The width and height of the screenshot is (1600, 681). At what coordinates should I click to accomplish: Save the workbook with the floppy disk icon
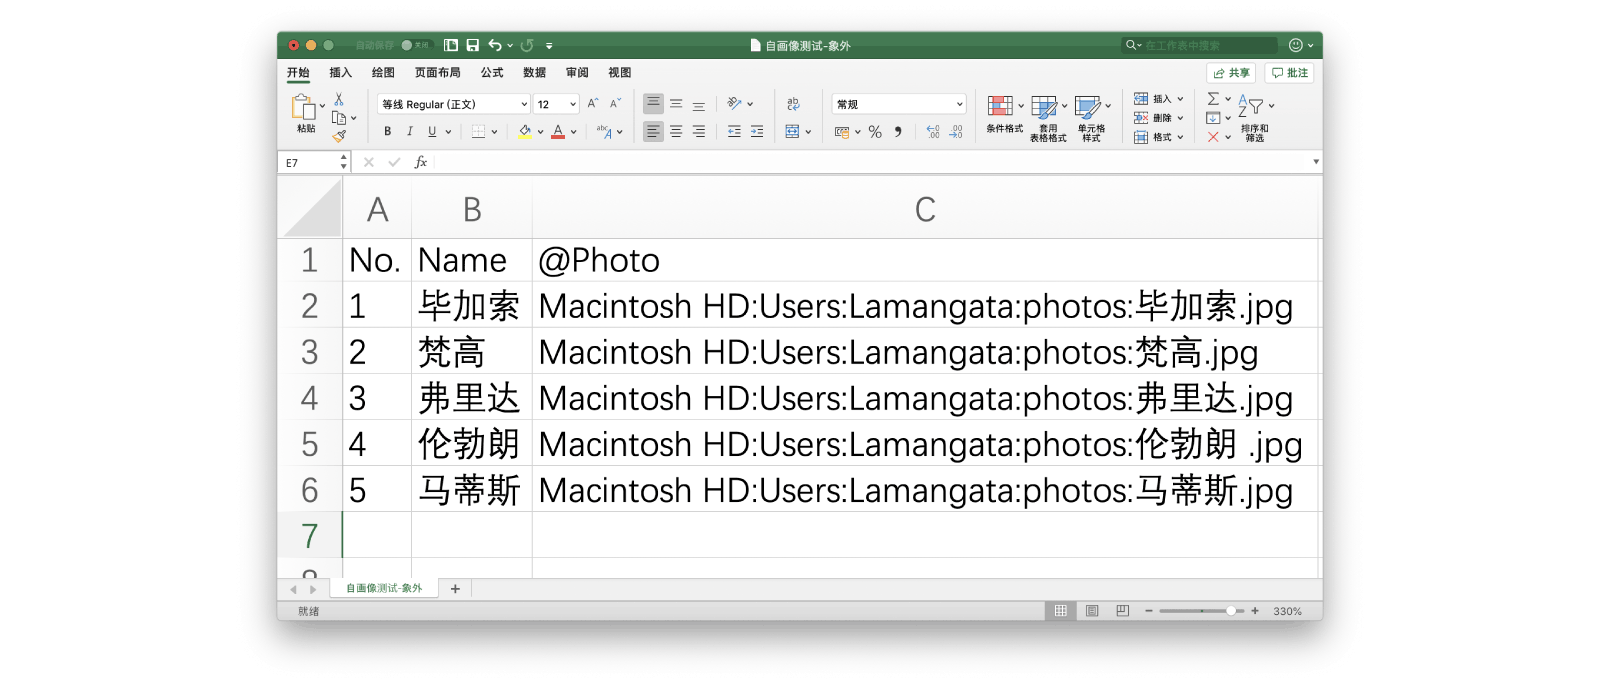[473, 45]
